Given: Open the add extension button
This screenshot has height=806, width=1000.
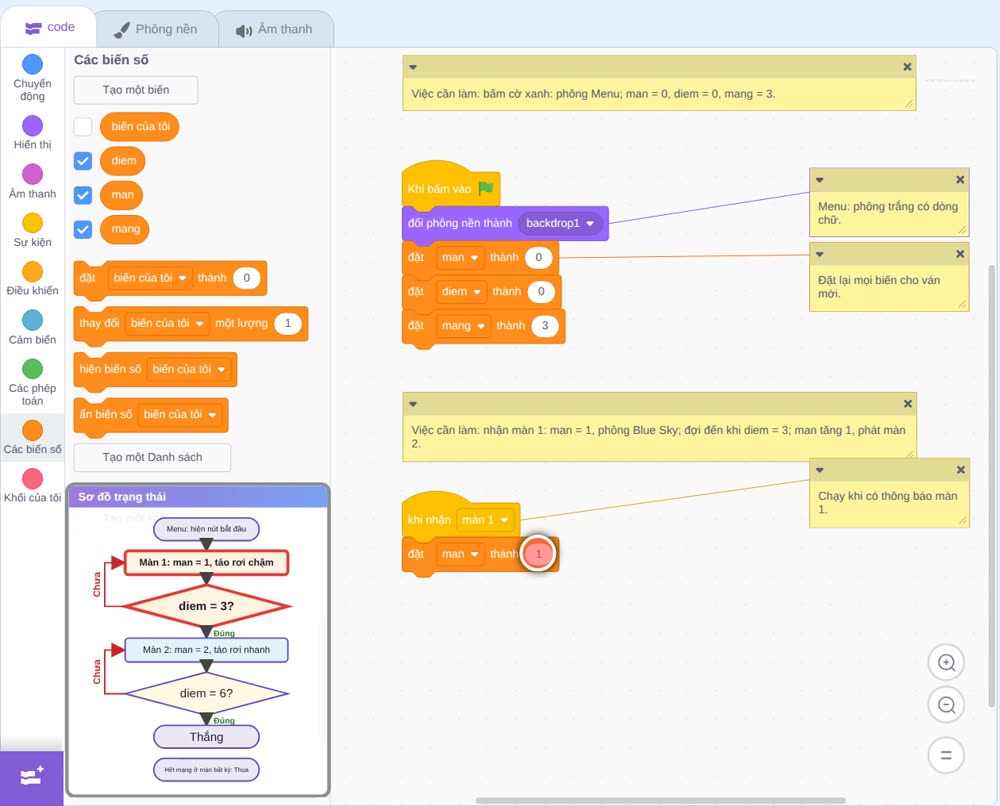Looking at the screenshot, I should pyautogui.click(x=32, y=777).
